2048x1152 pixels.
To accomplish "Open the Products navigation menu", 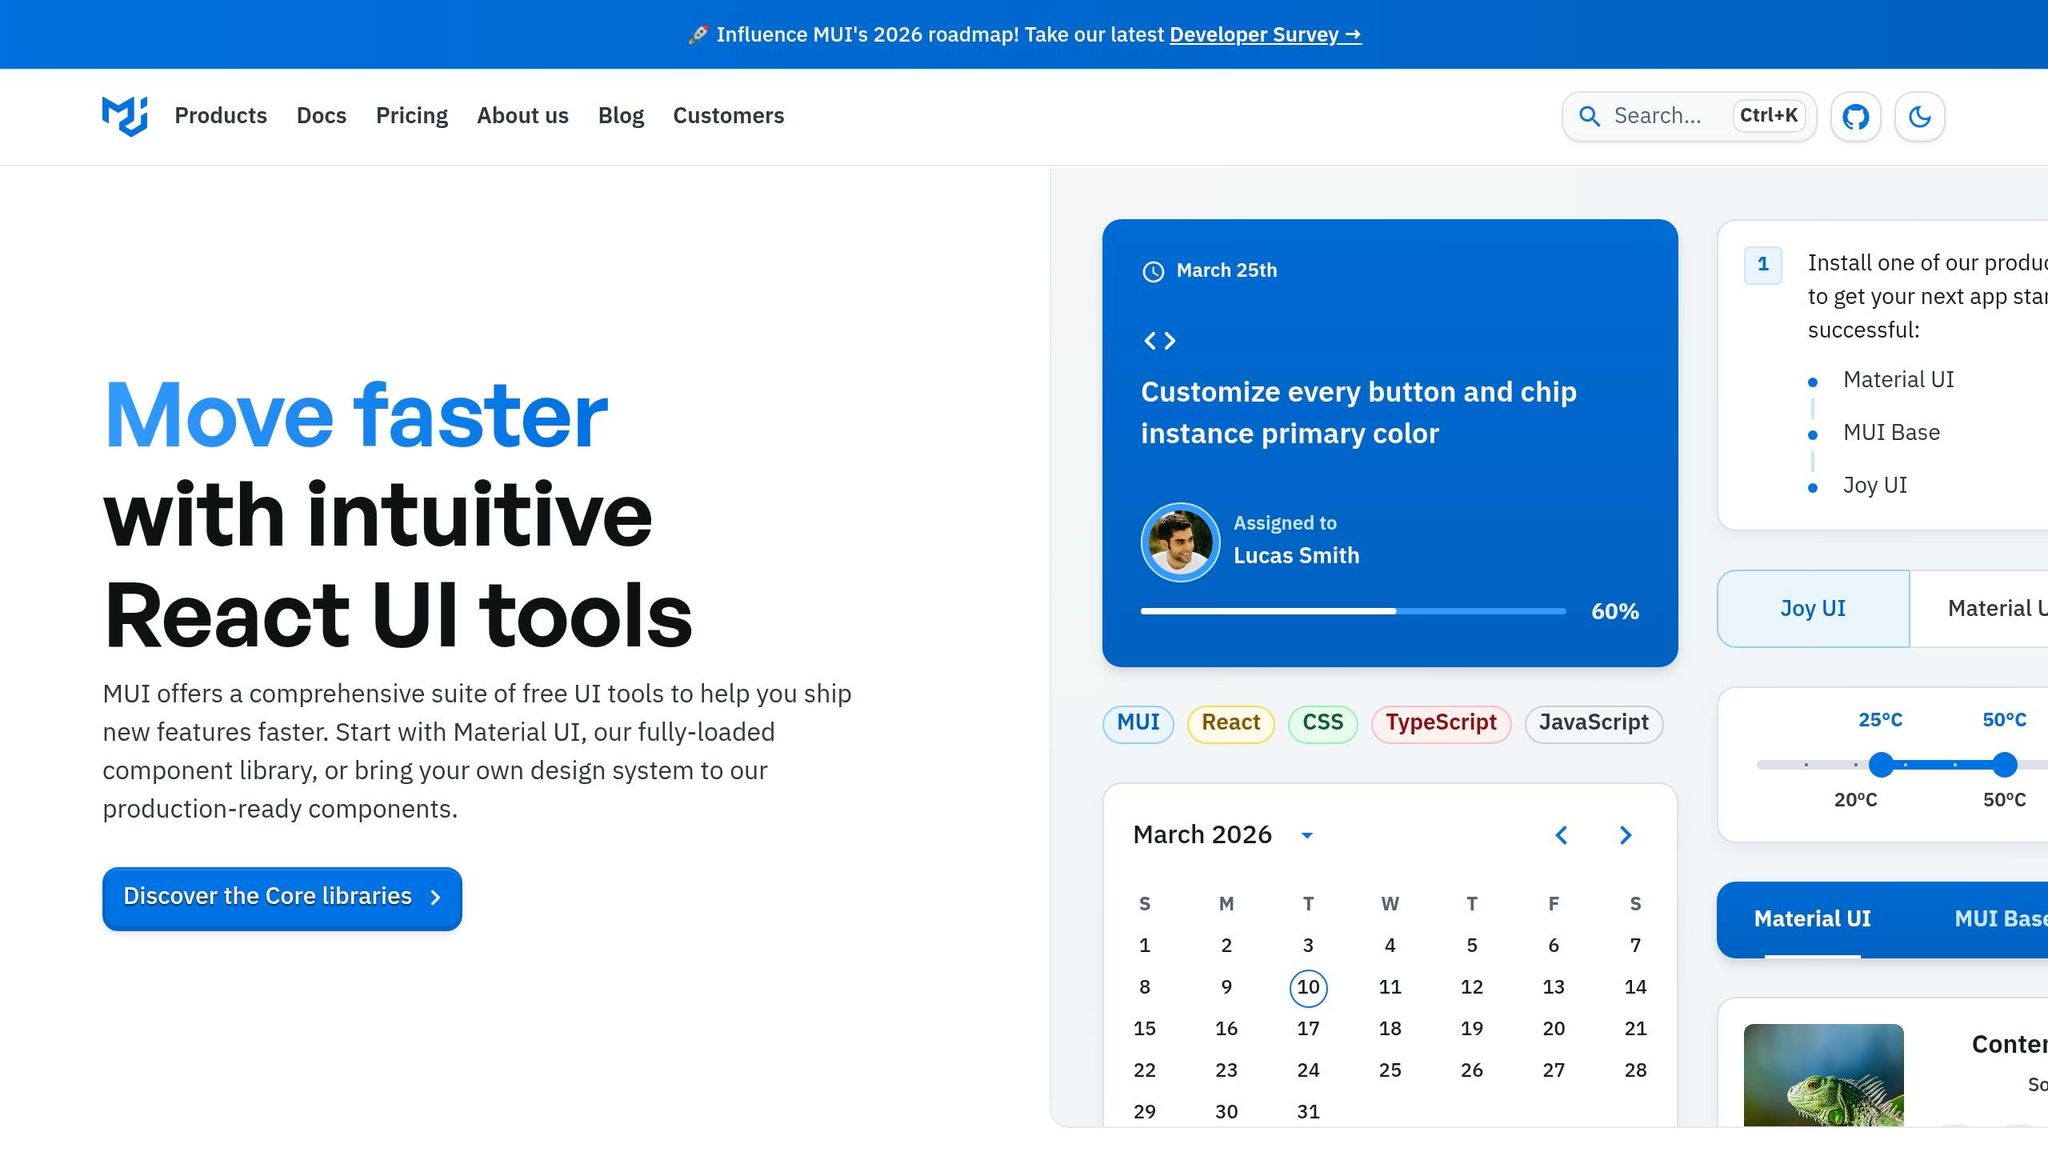I will coord(221,116).
